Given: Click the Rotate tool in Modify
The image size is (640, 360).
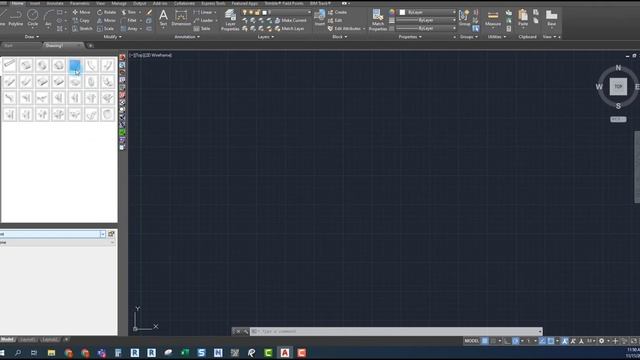Looking at the screenshot, I should tap(107, 12).
